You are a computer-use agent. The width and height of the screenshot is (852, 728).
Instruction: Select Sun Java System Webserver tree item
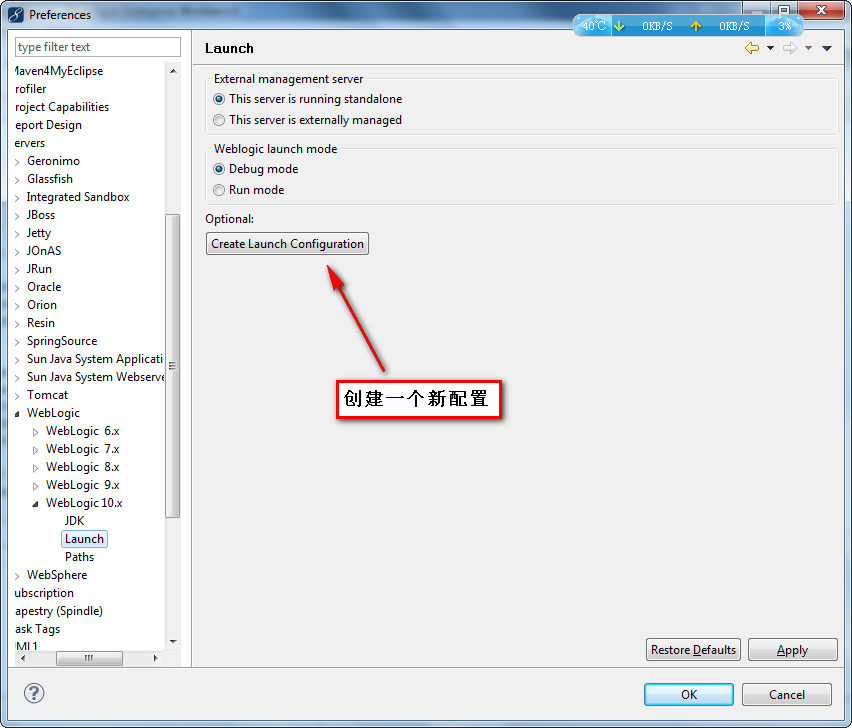pyautogui.click(x=95, y=376)
